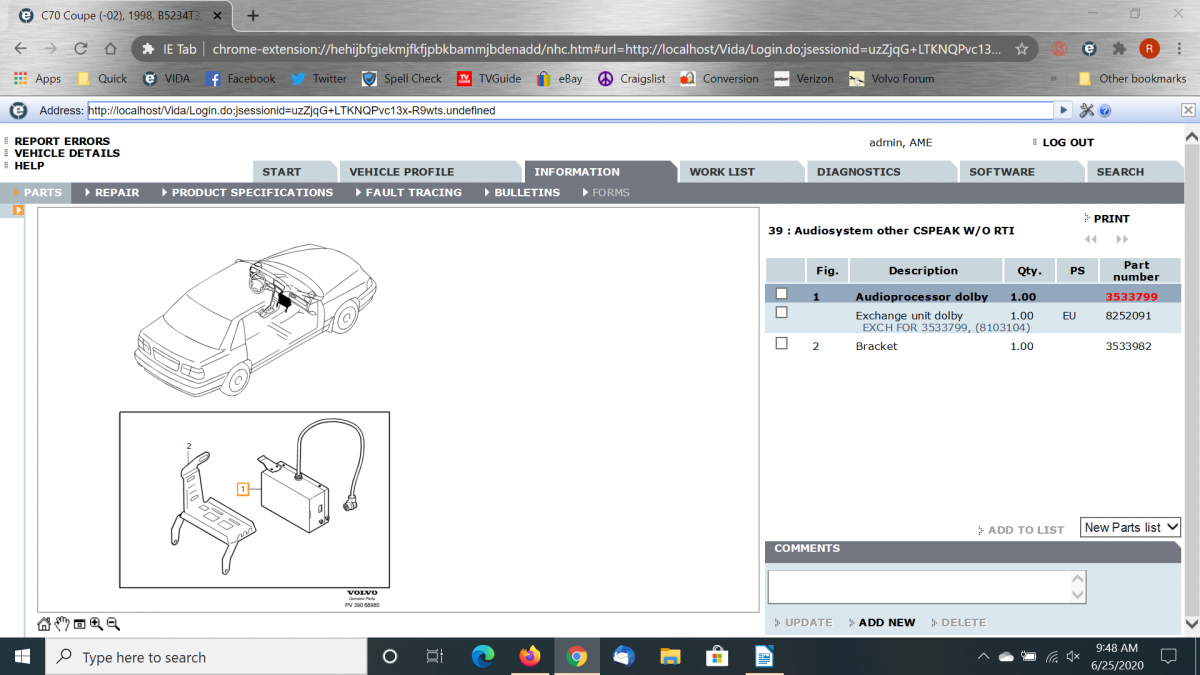The image size is (1200, 675).
Task: Open File Explorer from the taskbar
Action: point(670,657)
